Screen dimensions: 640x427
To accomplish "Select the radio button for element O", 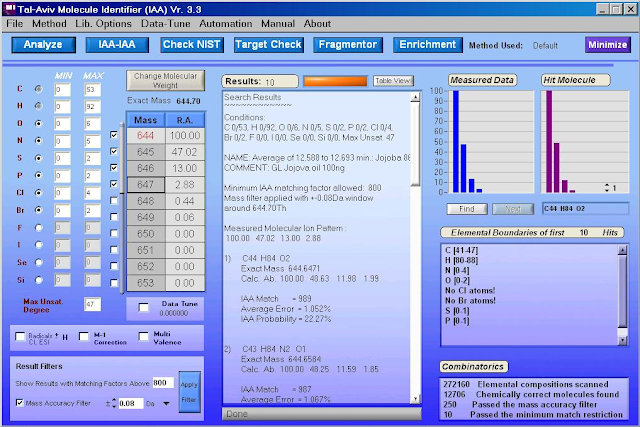I will (x=38, y=123).
